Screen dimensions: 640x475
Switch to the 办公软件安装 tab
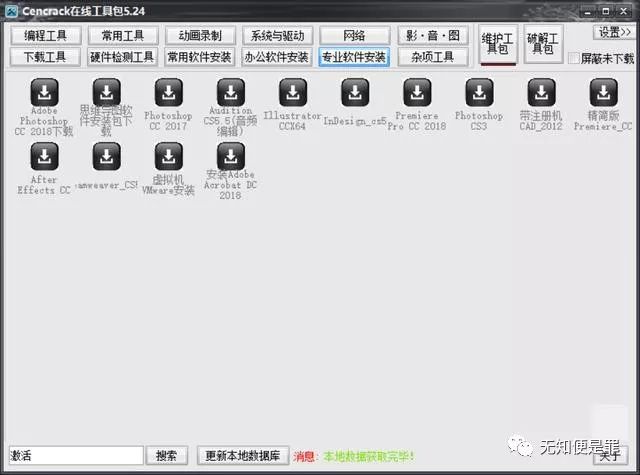click(x=277, y=57)
